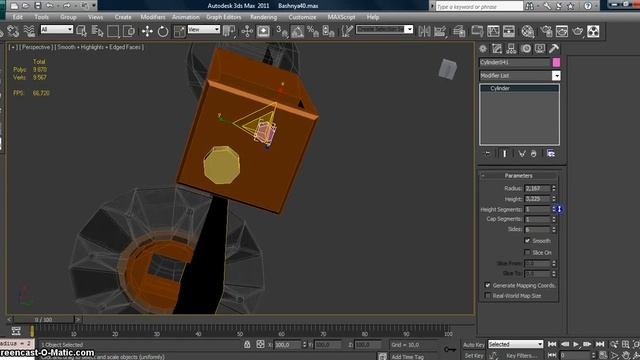Screen dimensions: 640x360
Task: Open the Modifiers menu
Action: coord(153,17)
